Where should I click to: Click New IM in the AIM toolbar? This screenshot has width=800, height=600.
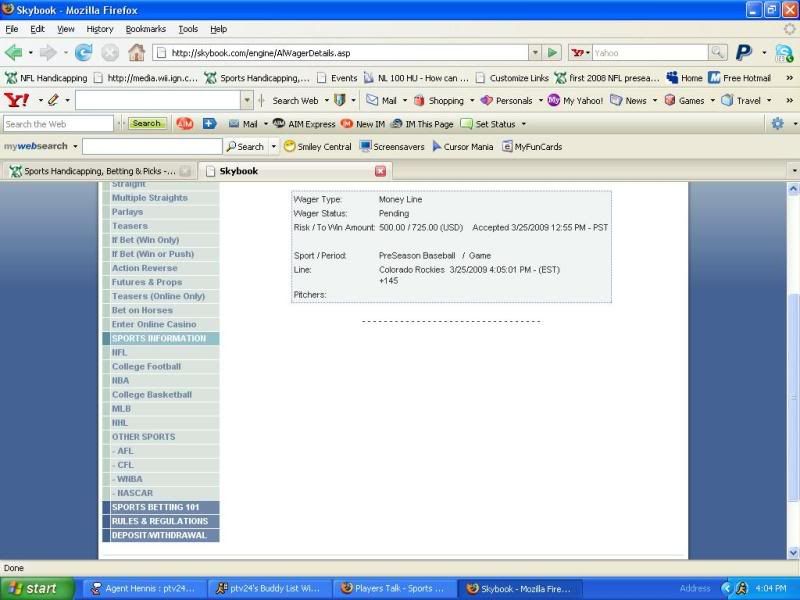tap(363, 124)
